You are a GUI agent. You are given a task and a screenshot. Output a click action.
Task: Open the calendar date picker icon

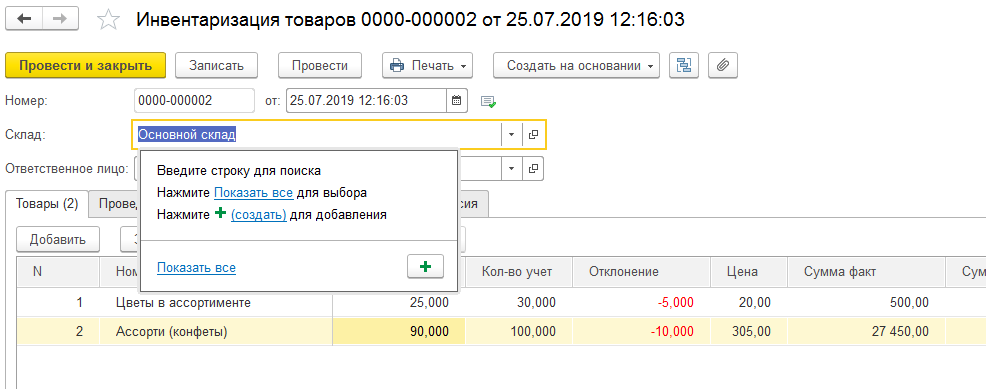(457, 101)
